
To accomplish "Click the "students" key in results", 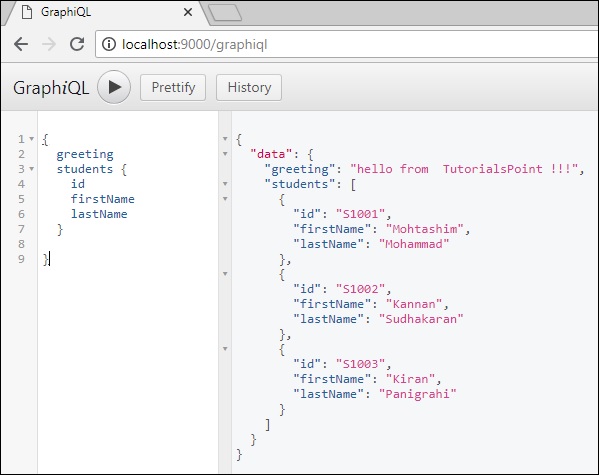I will [300, 184].
